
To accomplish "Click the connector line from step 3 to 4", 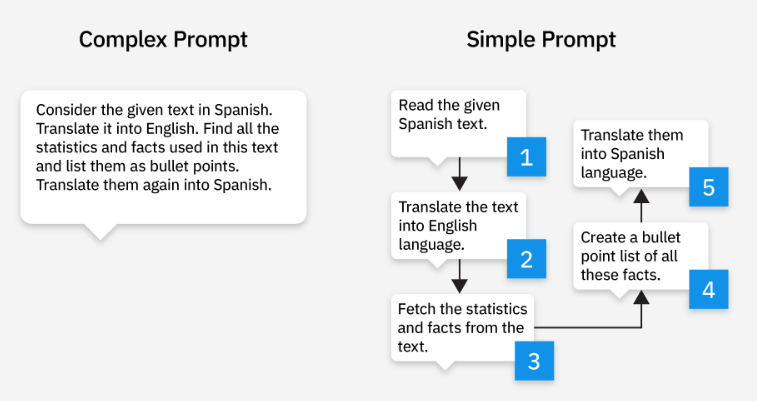I will tap(588, 328).
